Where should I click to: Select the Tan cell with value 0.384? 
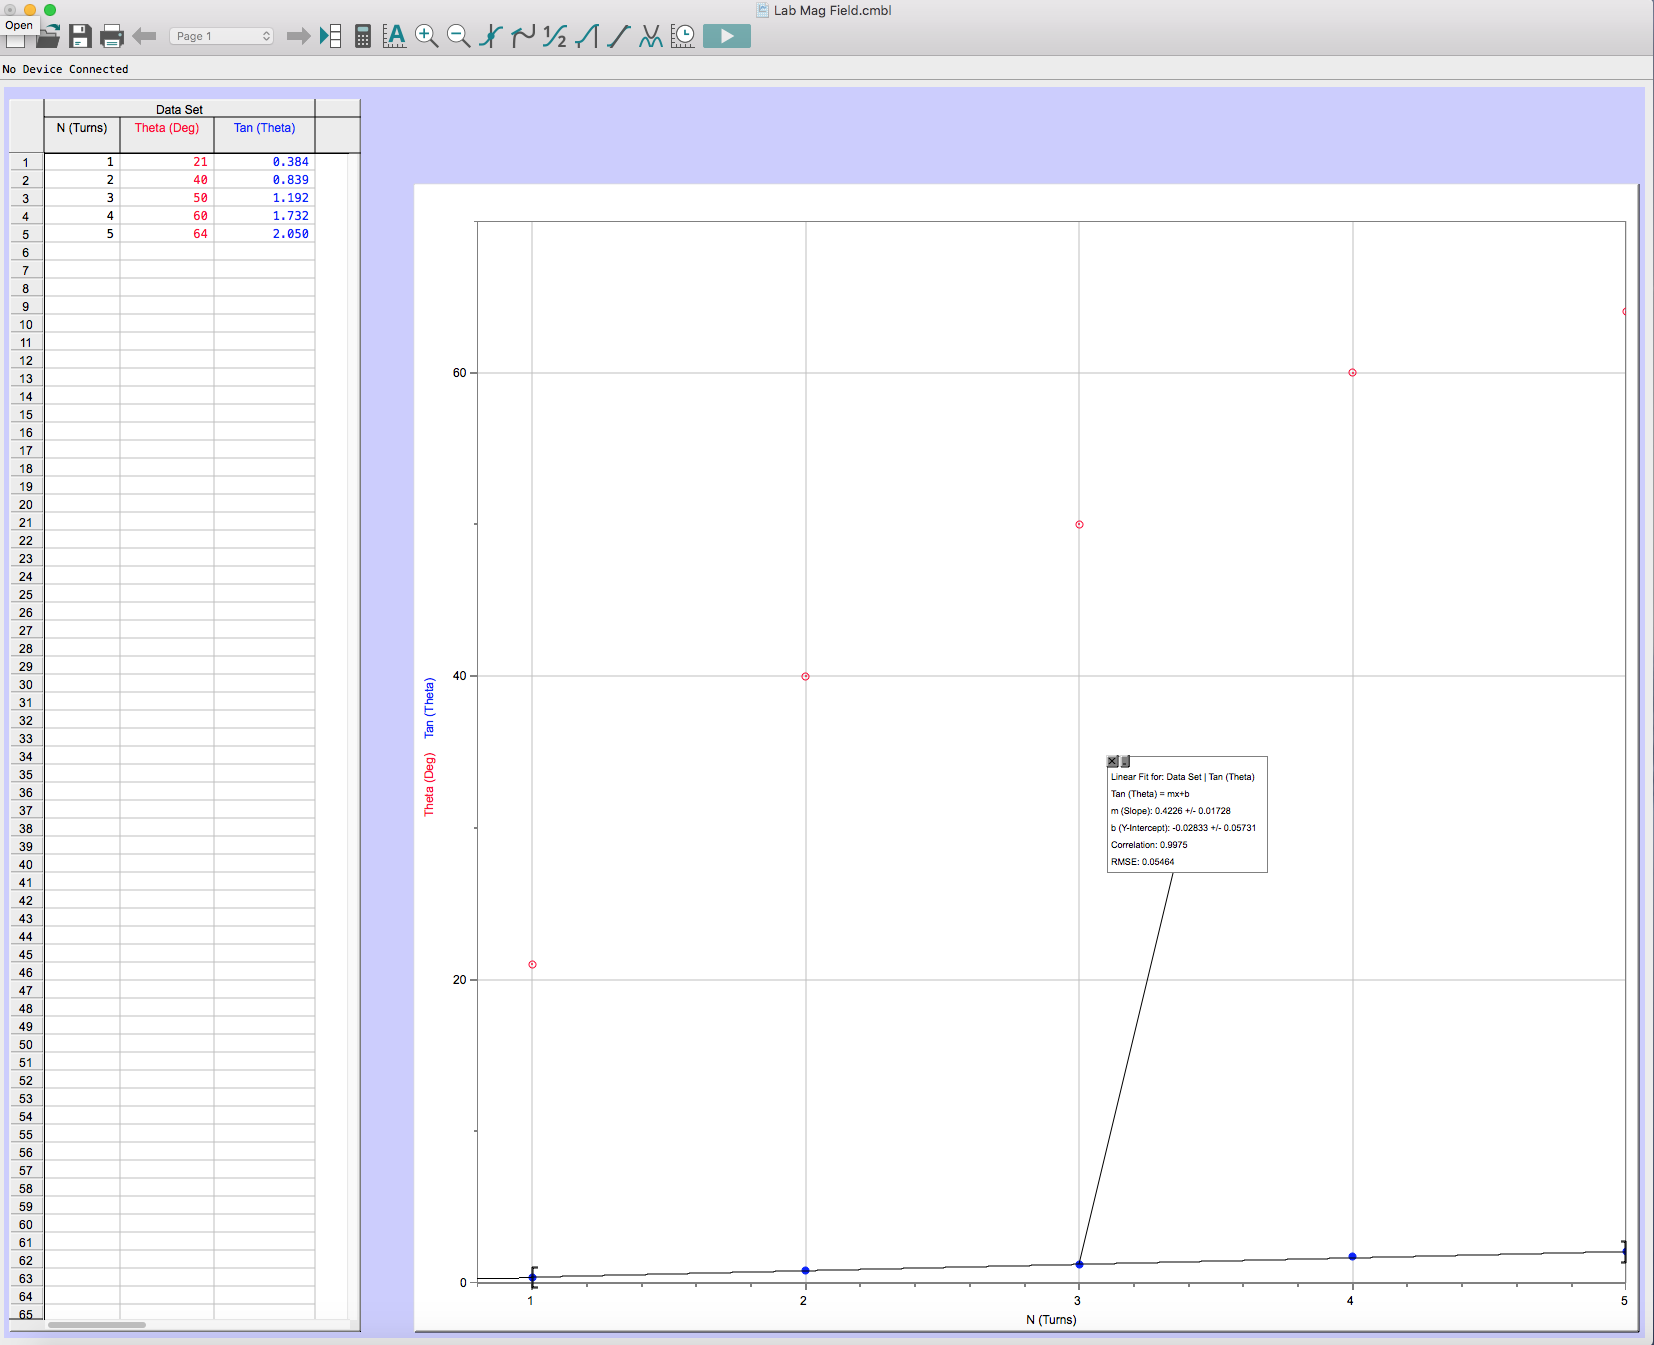click(x=264, y=162)
